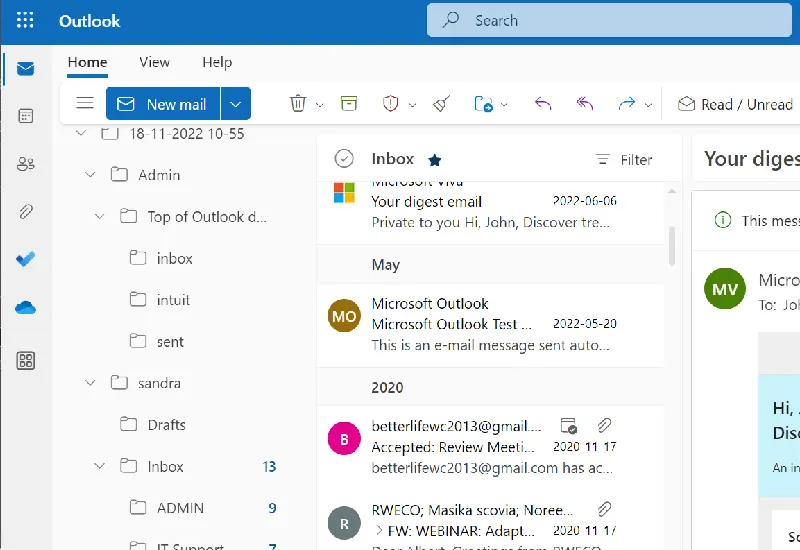Open the Forward options dropdown arrow
Screen dimensions: 800x550
click(x=648, y=105)
